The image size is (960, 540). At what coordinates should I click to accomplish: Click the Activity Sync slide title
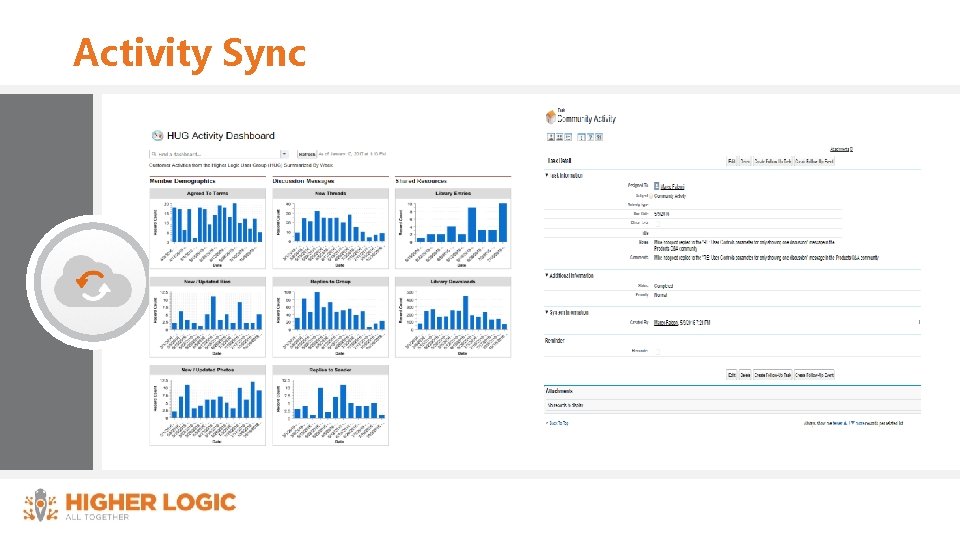pyautogui.click(x=189, y=53)
